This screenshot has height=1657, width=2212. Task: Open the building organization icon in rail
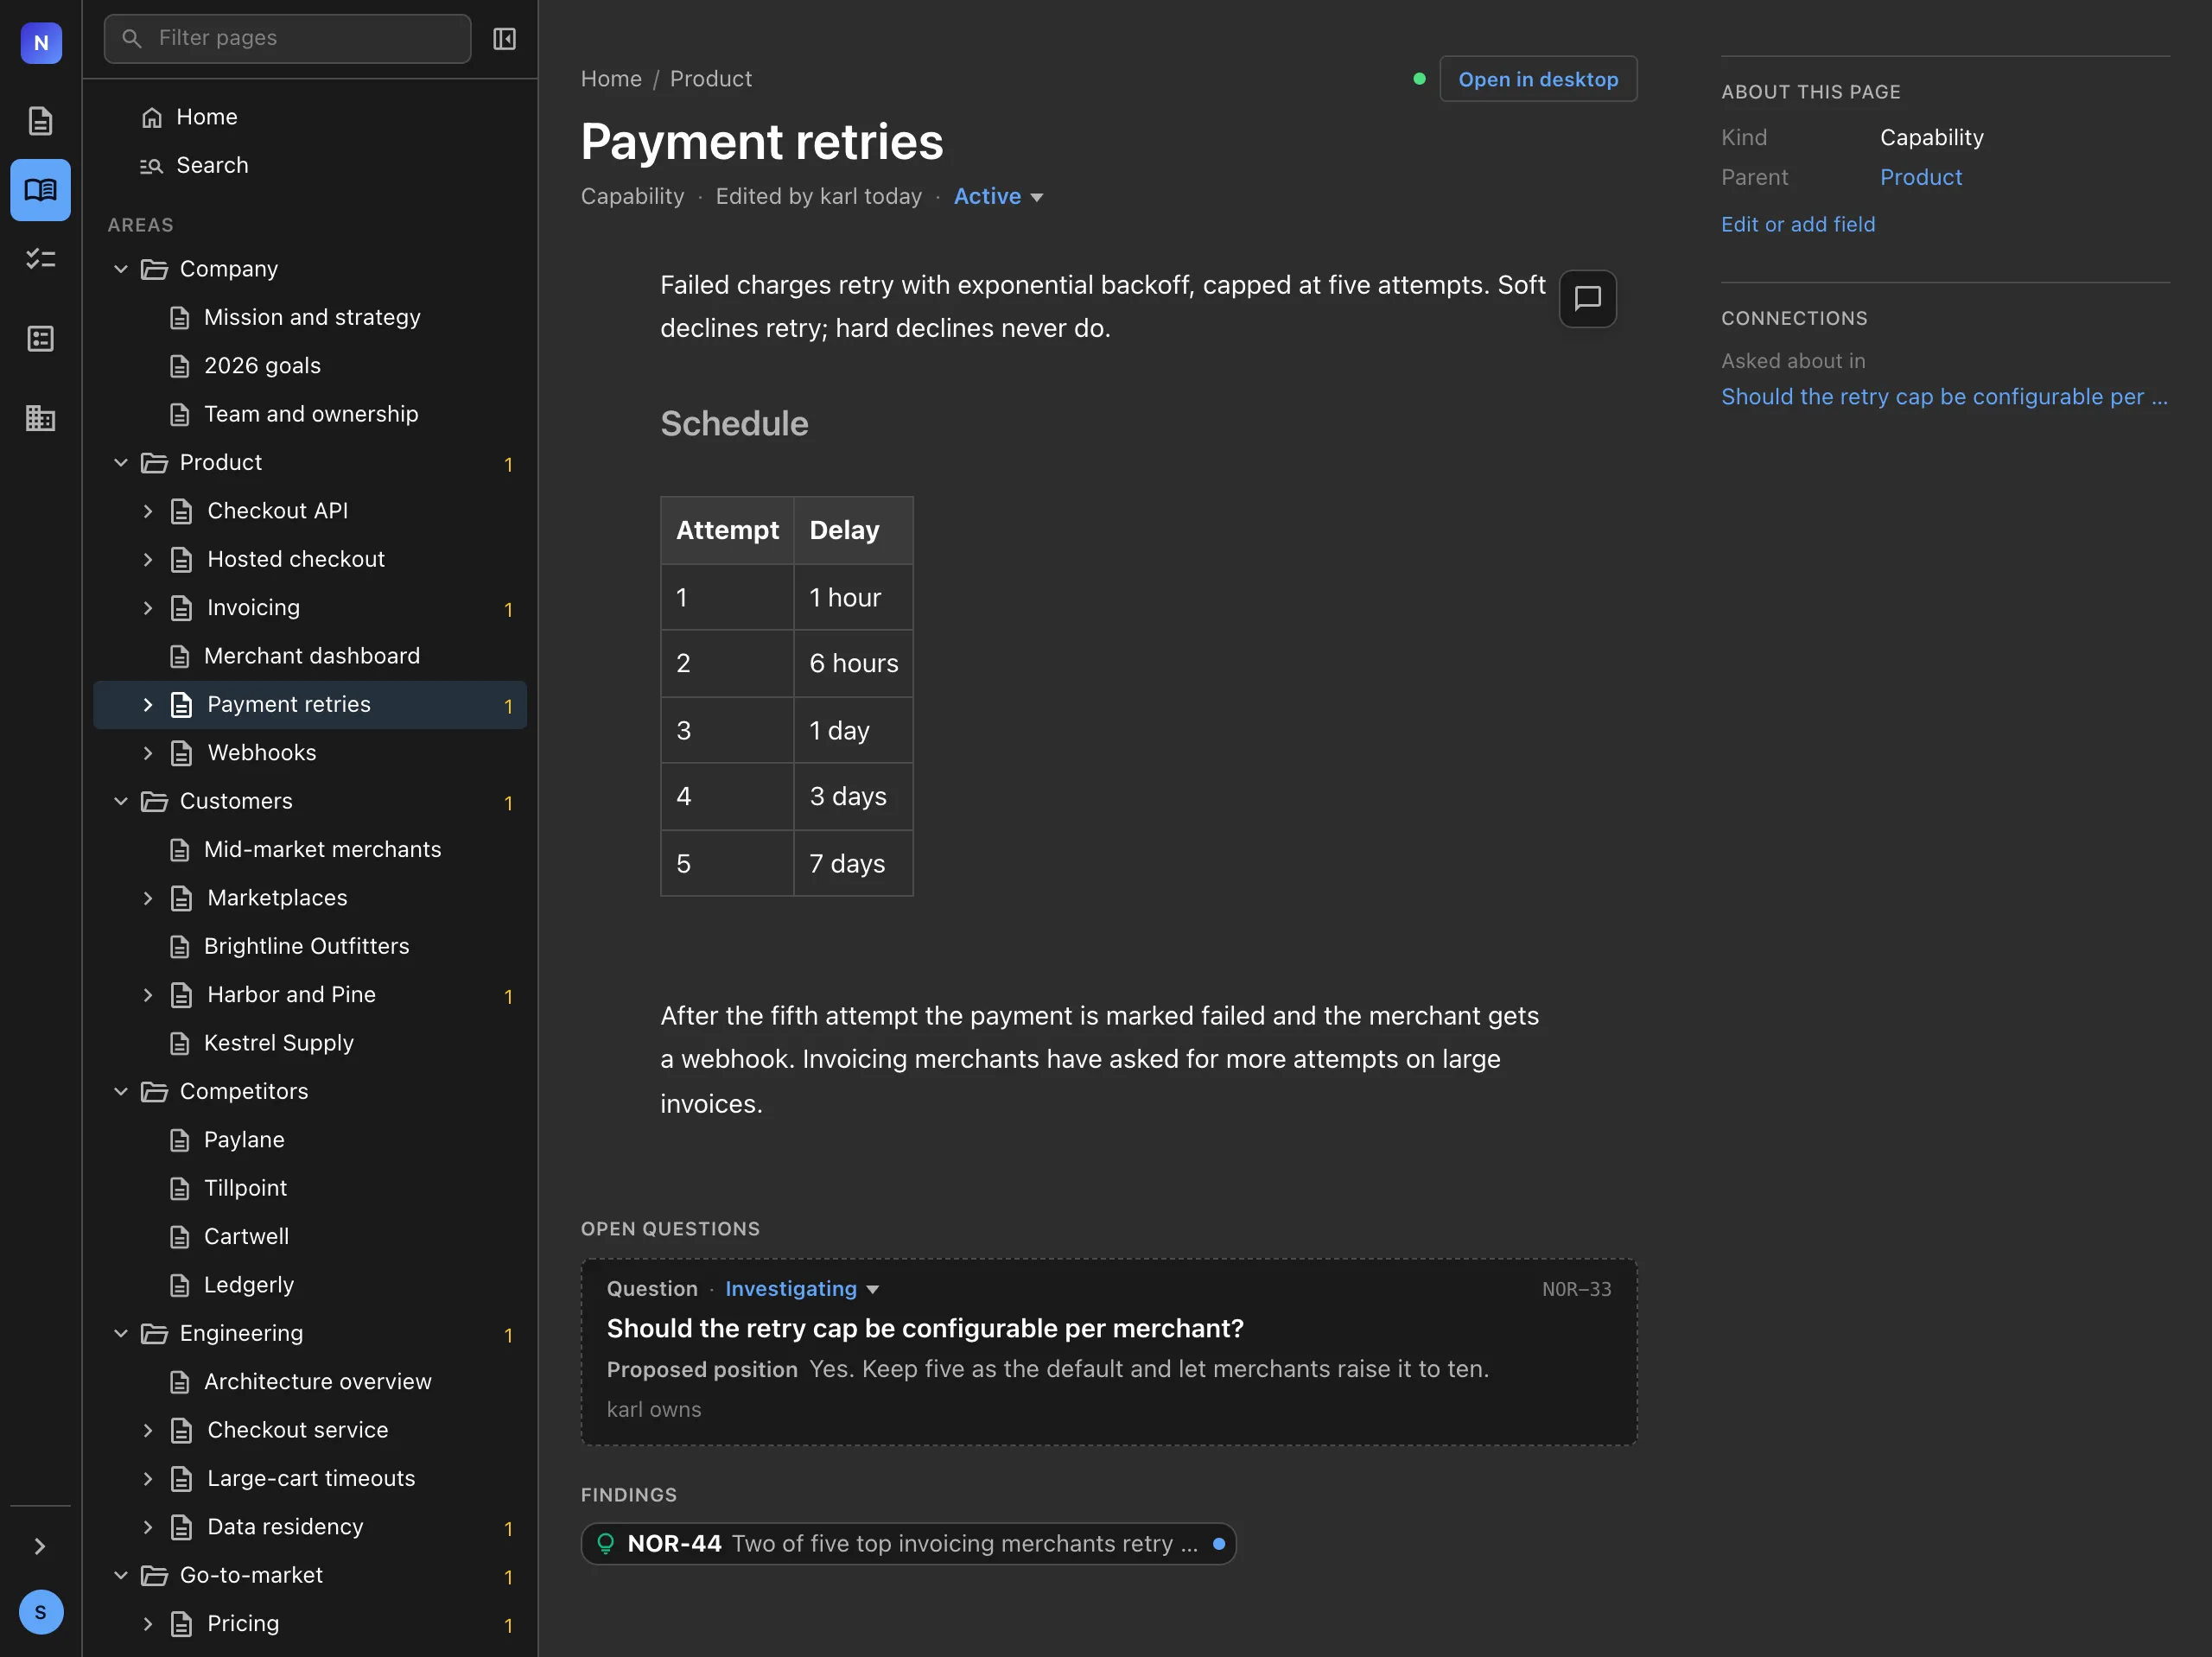click(x=41, y=417)
